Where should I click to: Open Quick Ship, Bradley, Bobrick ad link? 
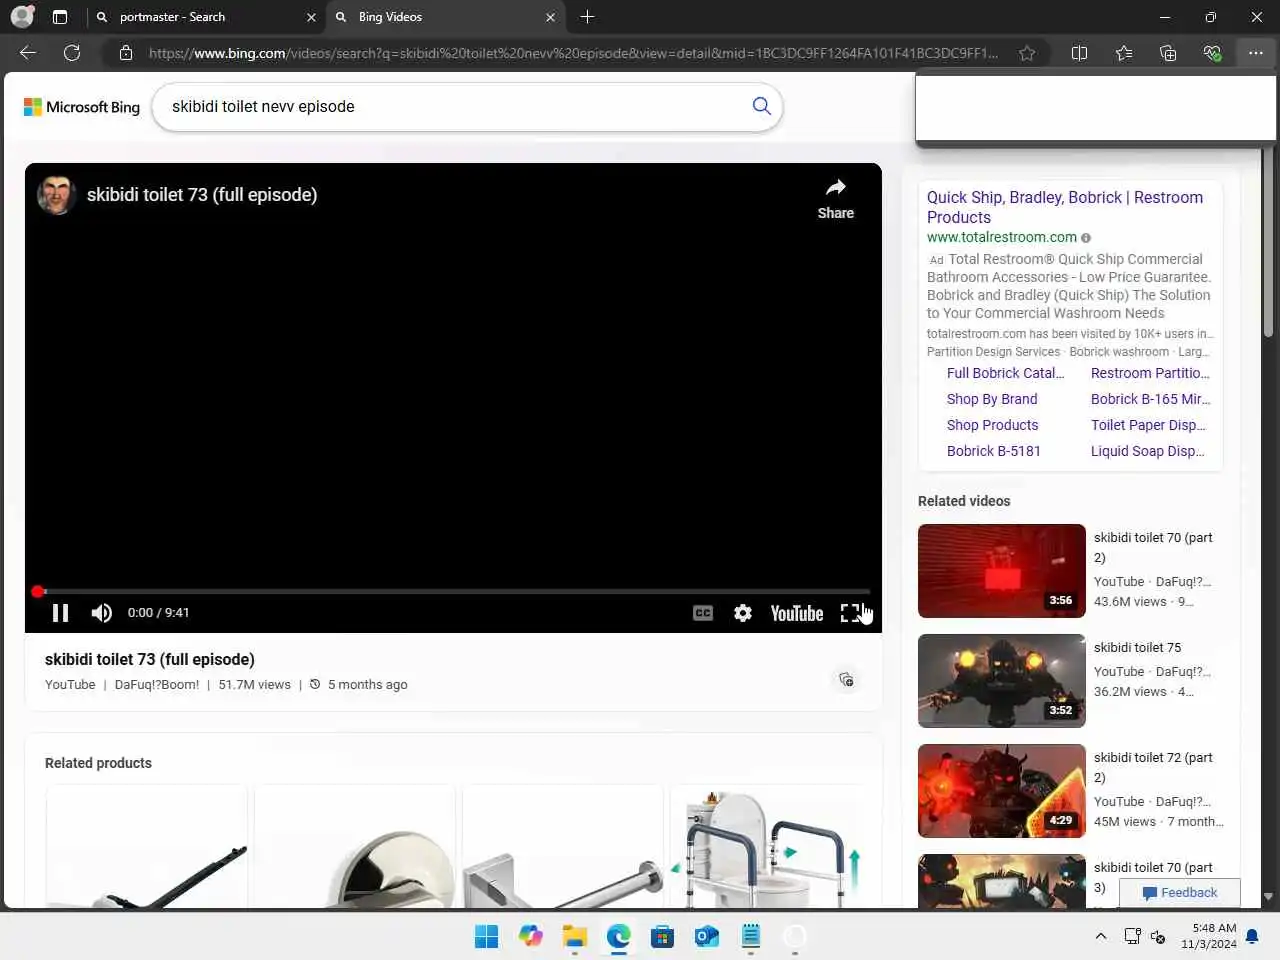pyautogui.click(x=1065, y=207)
